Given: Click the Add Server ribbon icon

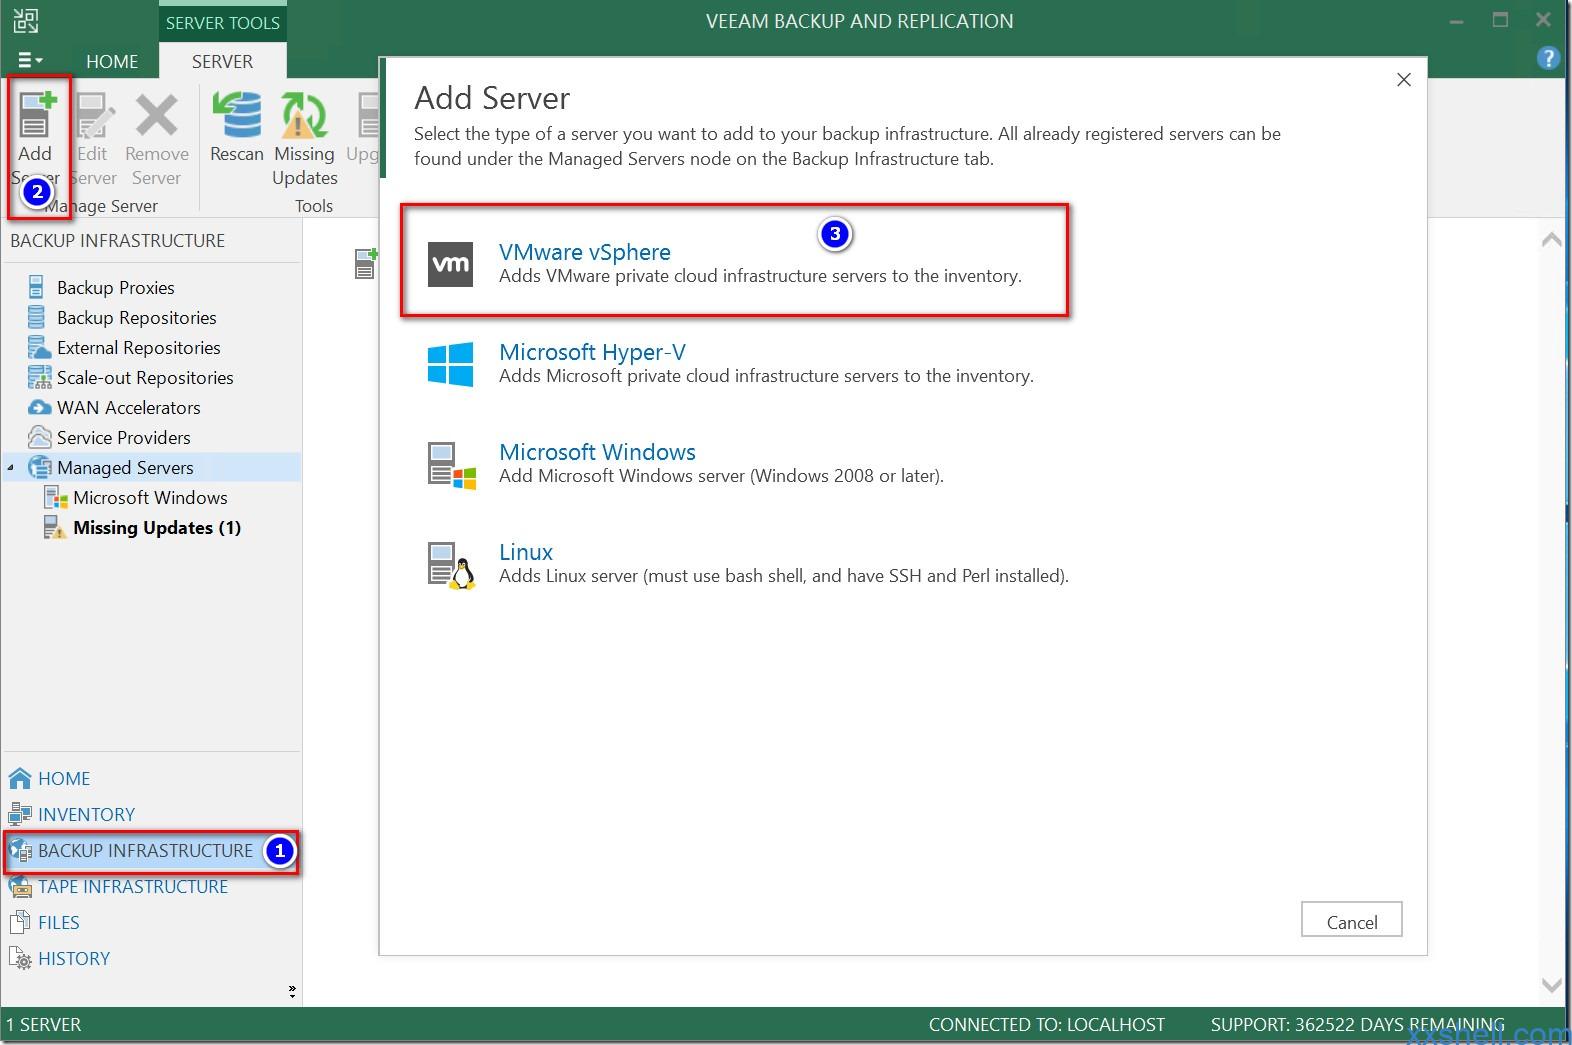Looking at the screenshot, I should coord(35,115).
